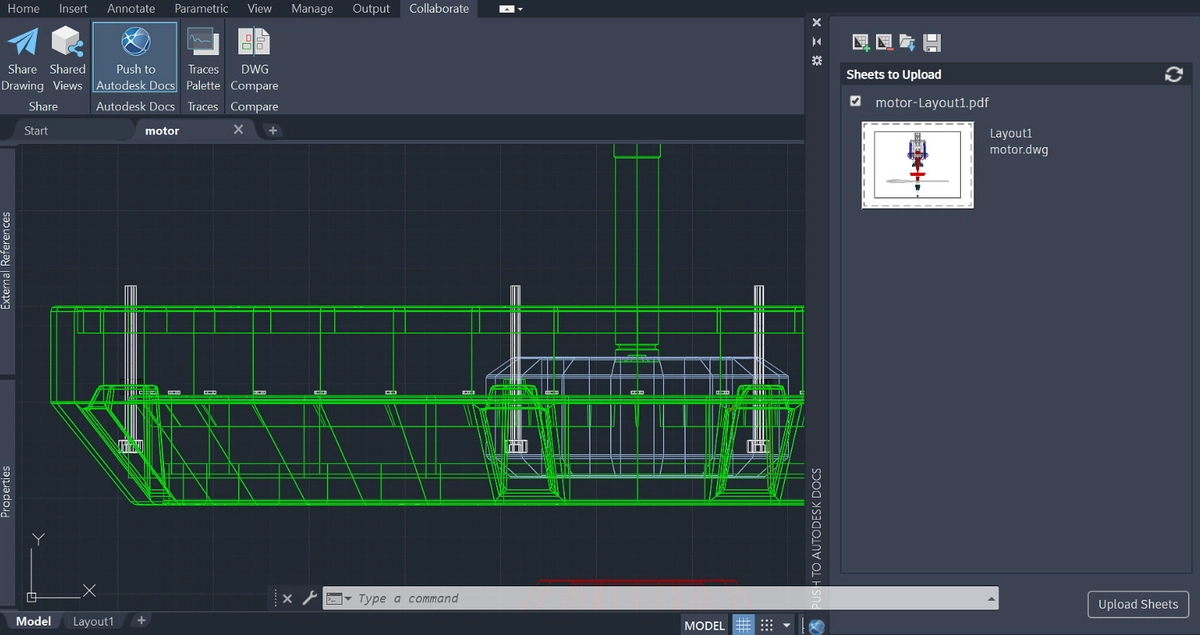Screen dimensions: 1200x635
Task: Uncheck the motor-Layout1.pdf checkbox
Action: tap(855, 101)
